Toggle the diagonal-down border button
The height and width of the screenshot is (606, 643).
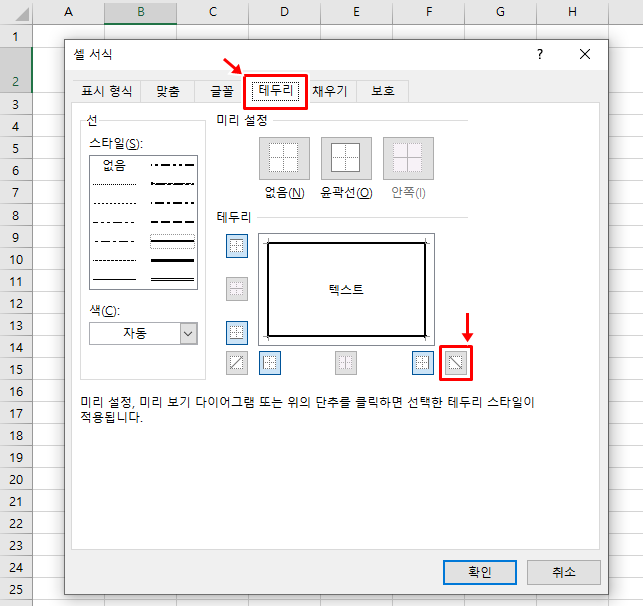point(456,363)
